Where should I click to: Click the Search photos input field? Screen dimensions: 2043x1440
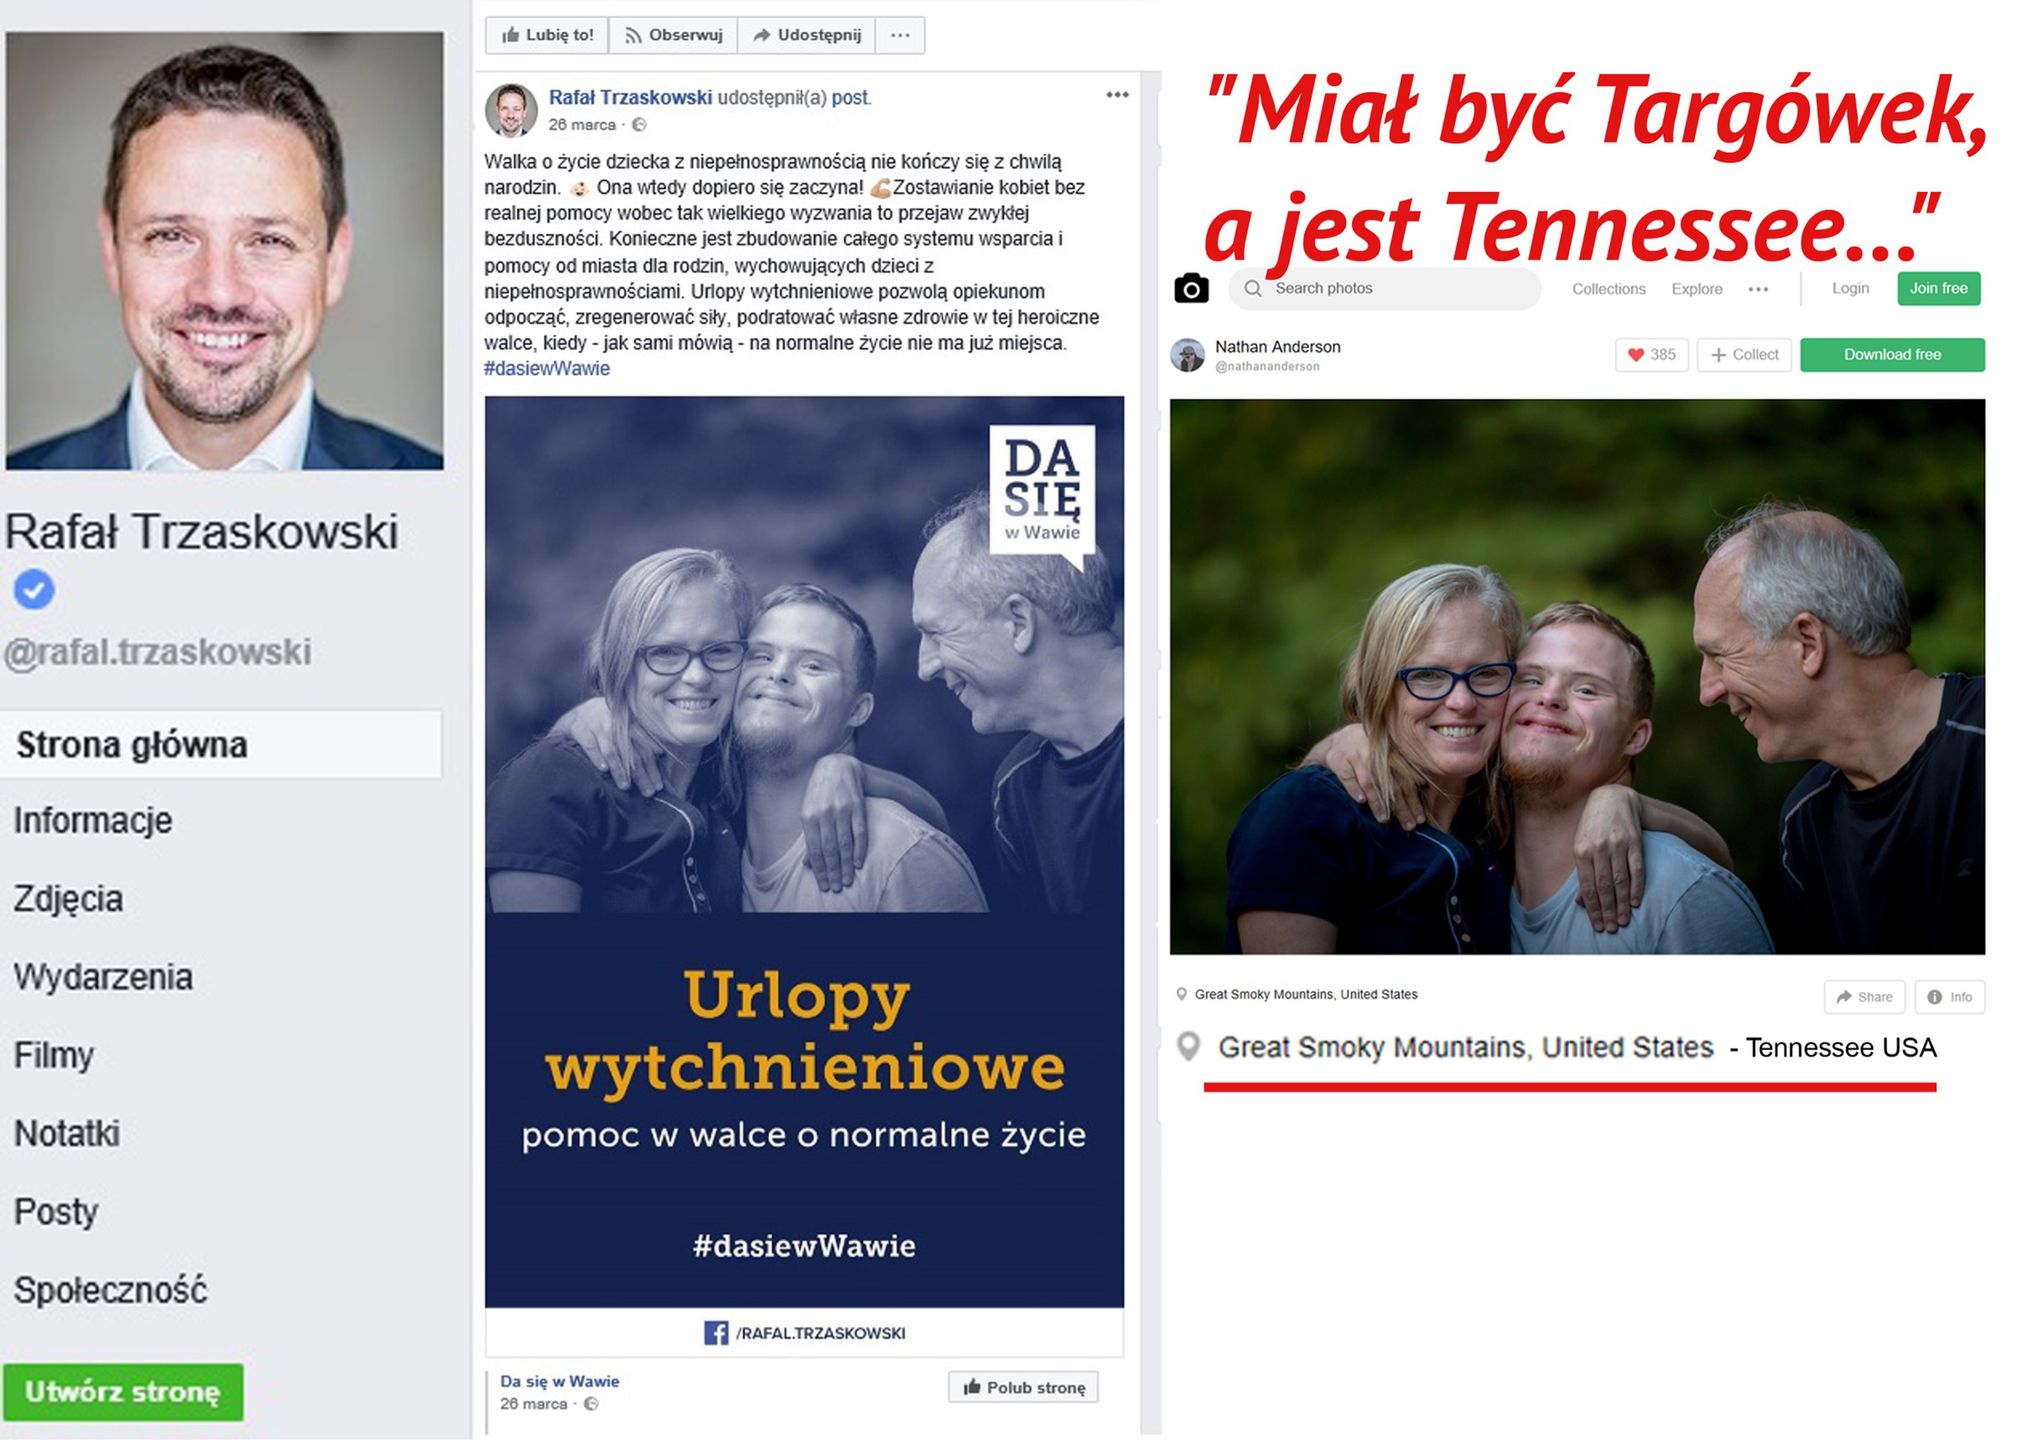click(1385, 289)
